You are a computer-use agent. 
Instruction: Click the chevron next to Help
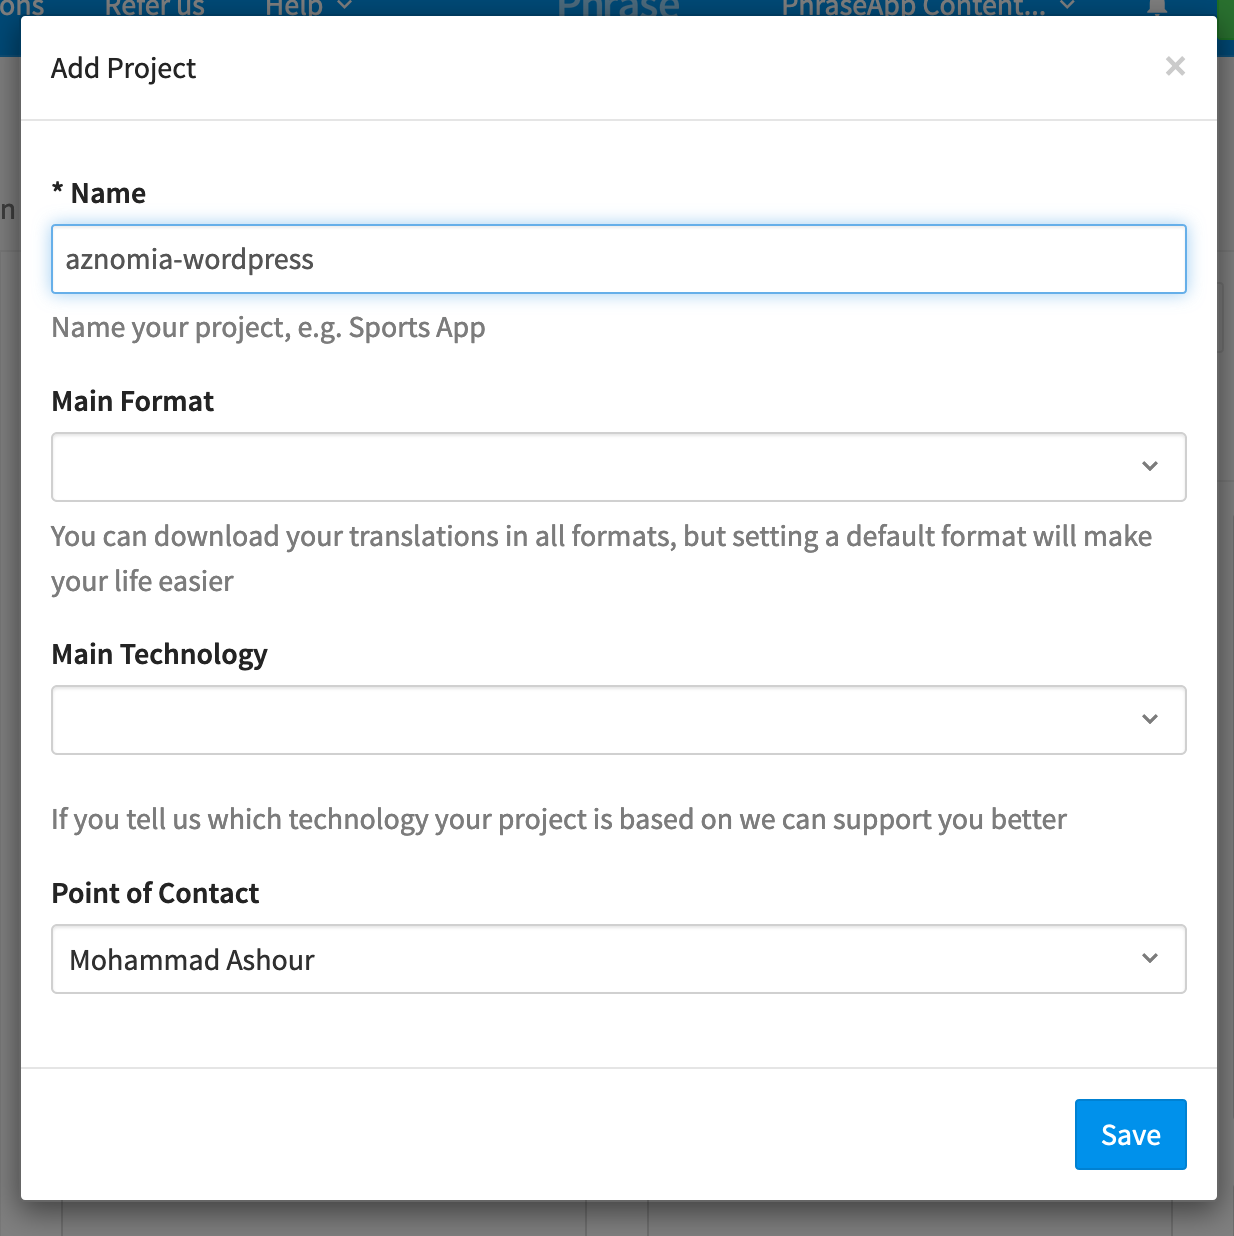344,8
